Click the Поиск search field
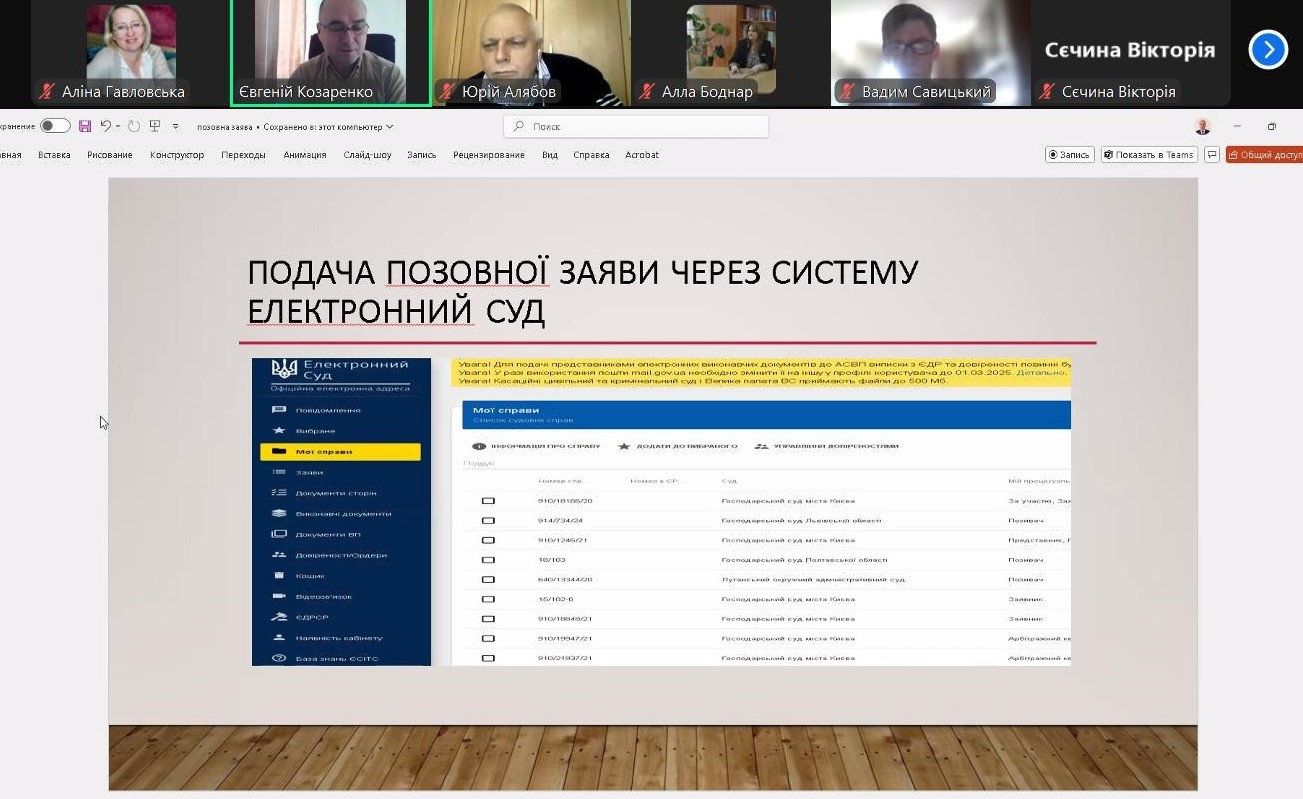Image resolution: width=1303 pixels, height=799 pixels. (x=636, y=127)
